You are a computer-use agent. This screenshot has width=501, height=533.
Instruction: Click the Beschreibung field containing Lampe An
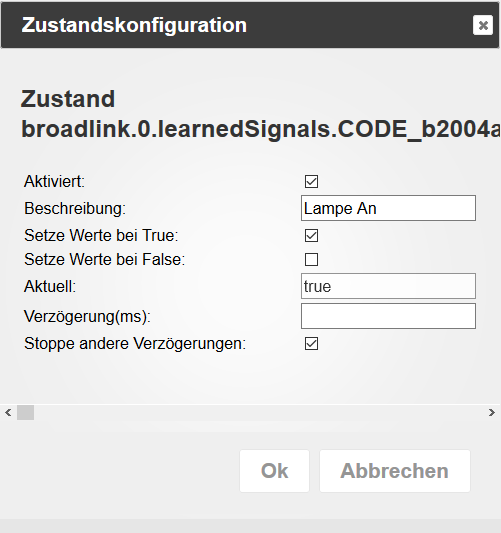click(x=388, y=208)
